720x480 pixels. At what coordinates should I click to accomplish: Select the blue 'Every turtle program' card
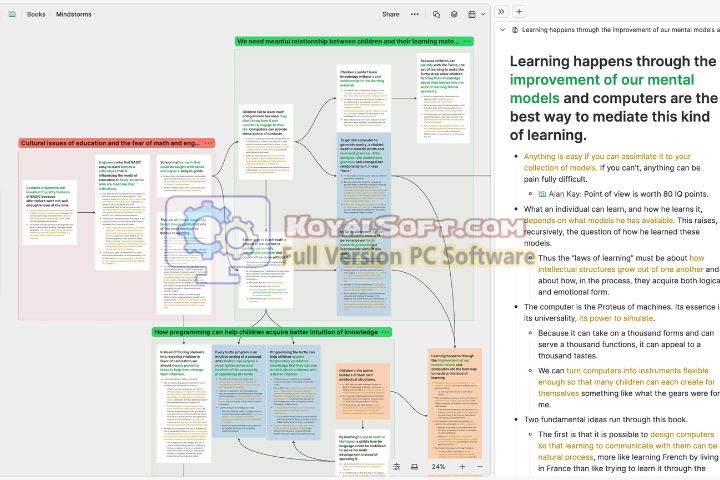239,391
